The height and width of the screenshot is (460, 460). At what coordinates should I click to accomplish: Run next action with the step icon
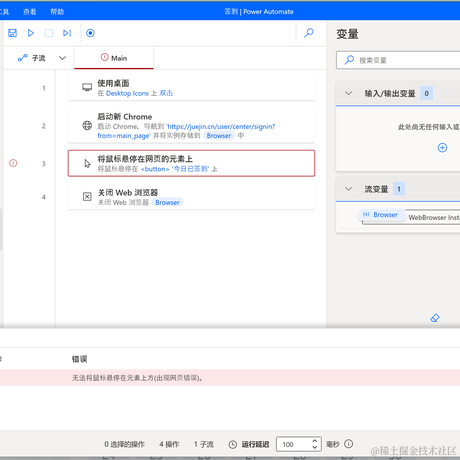coord(67,33)
